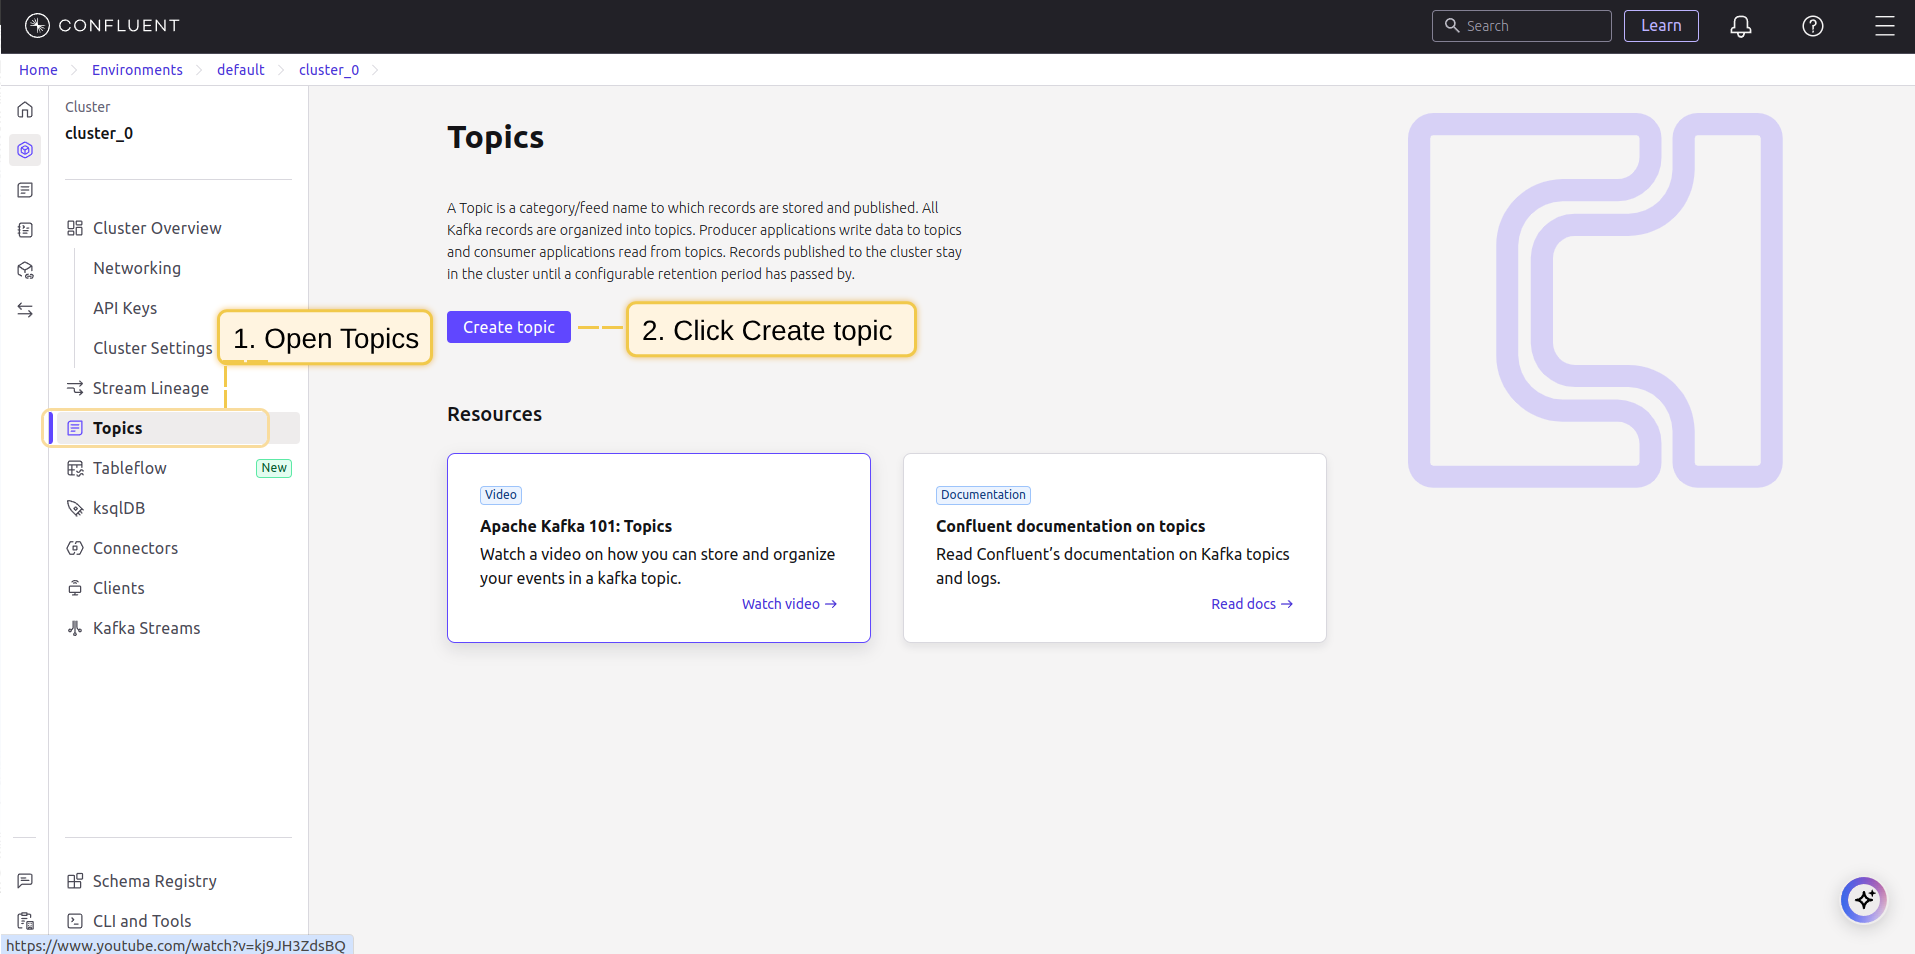Click the Search input field
This screenshot has height=954, width=1915.
(1521, 26)
